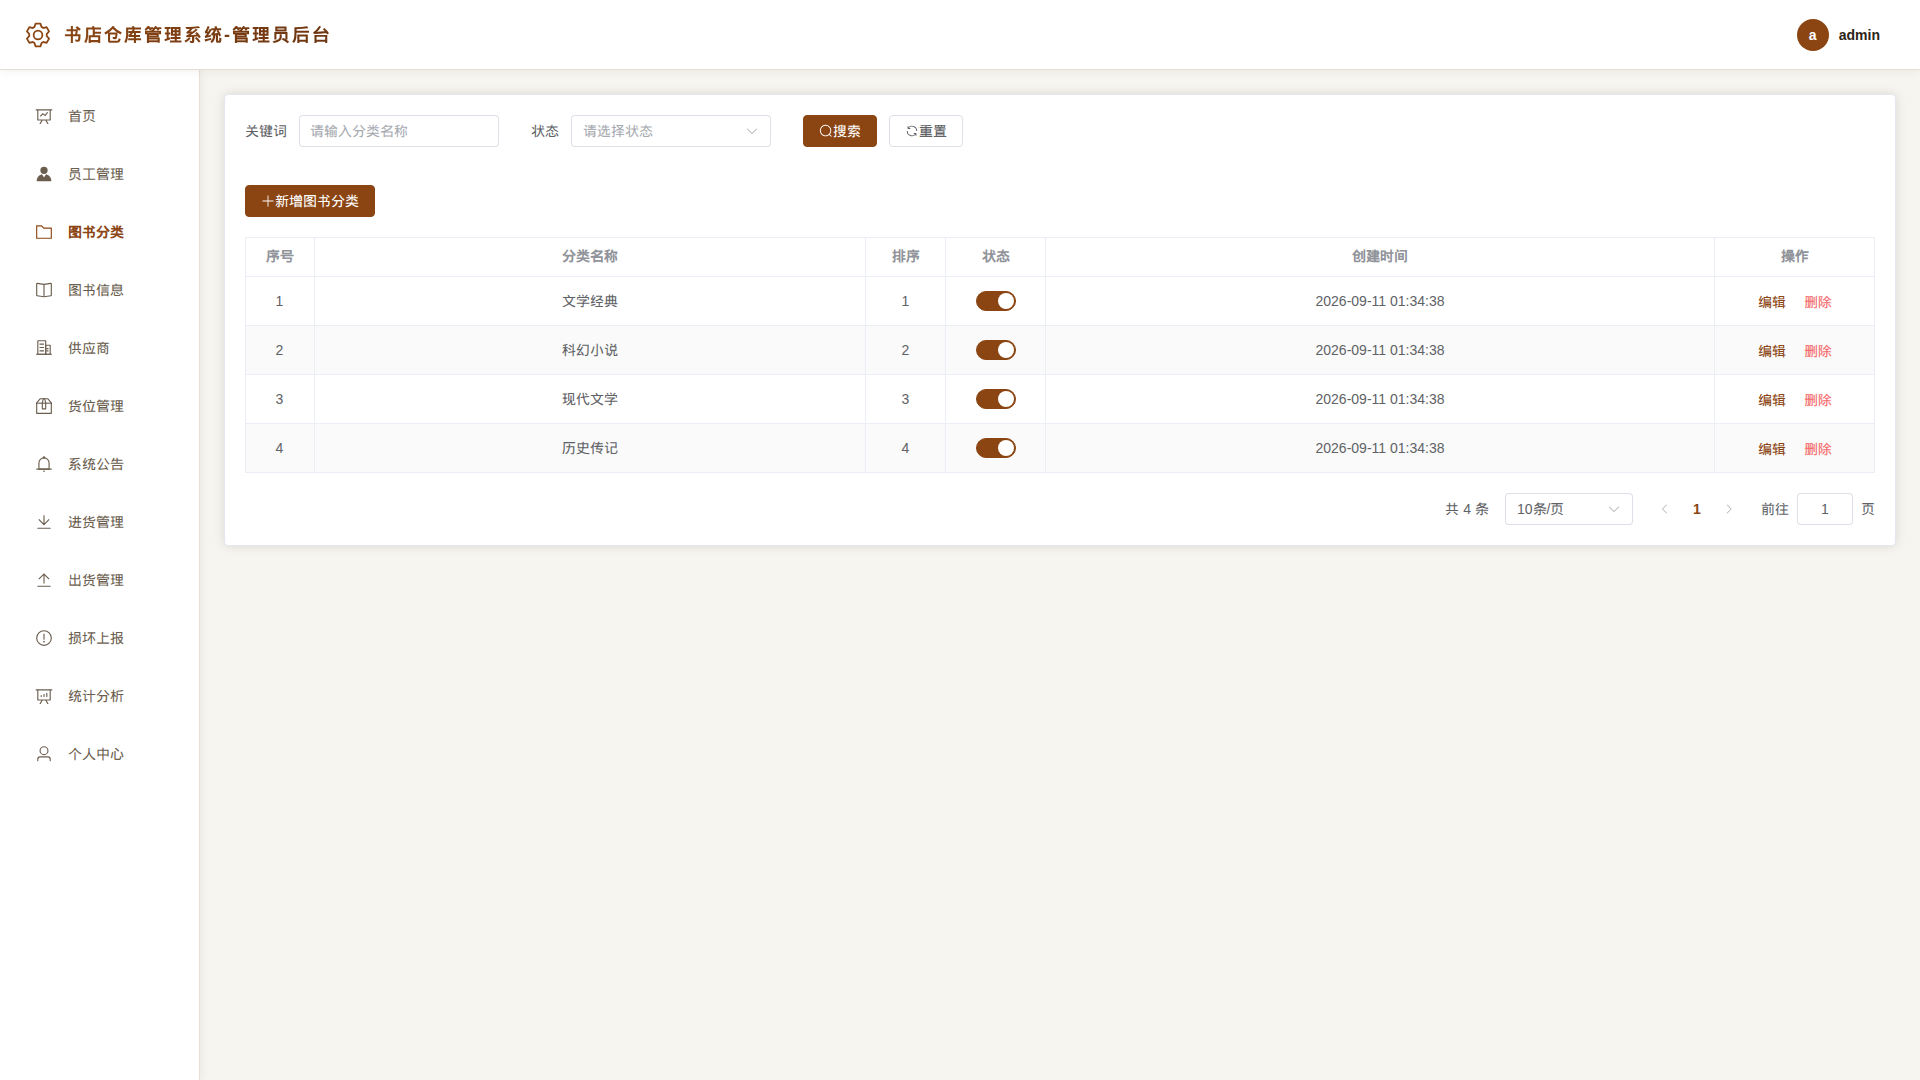Screen dimensions: 1920x1080
Task: Click the 损坏上报 warning icon
Action: (44, 638)
